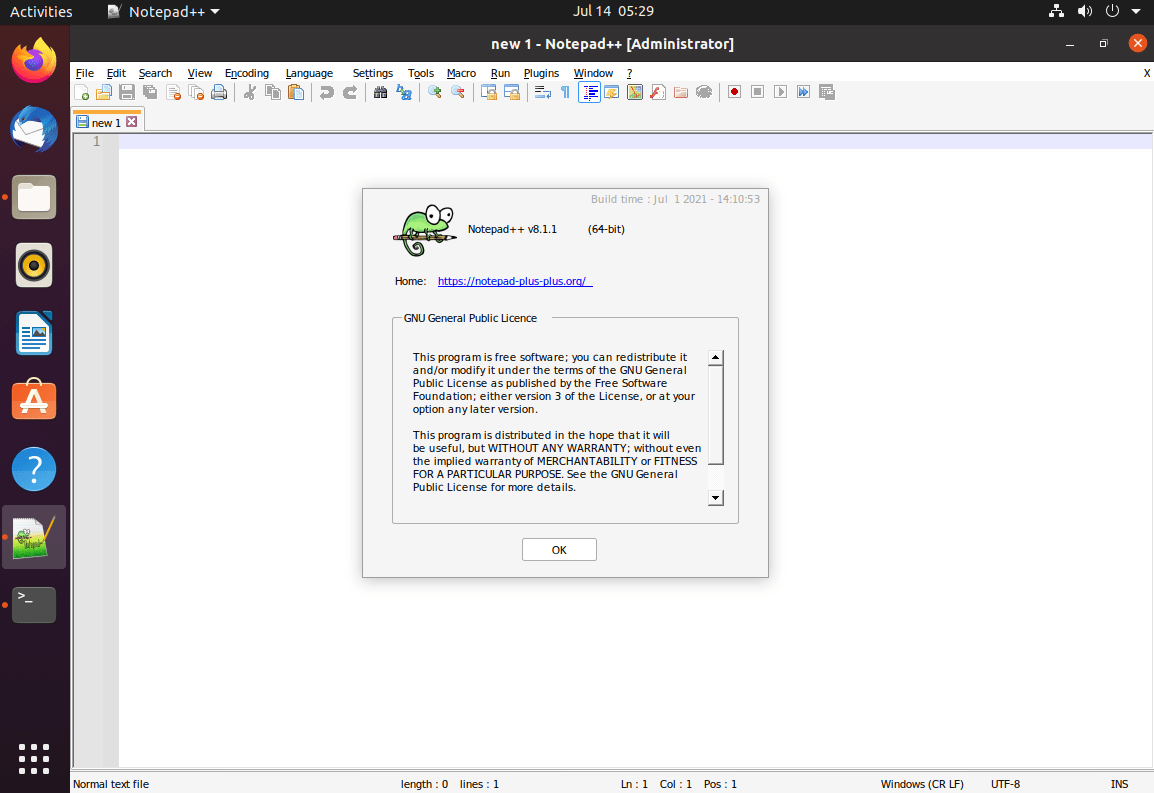
Task: Click the licence text scroll up arrow
Action: [715, 358]
